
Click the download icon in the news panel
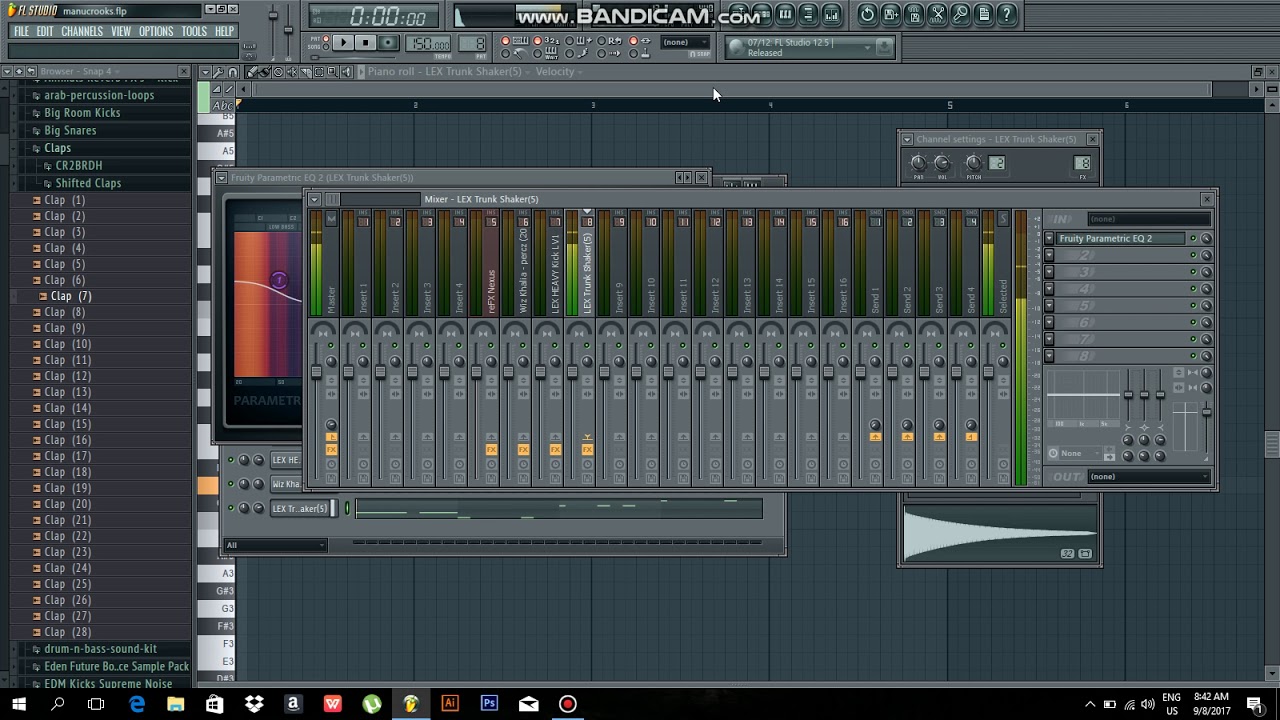(x=883, y=46)
